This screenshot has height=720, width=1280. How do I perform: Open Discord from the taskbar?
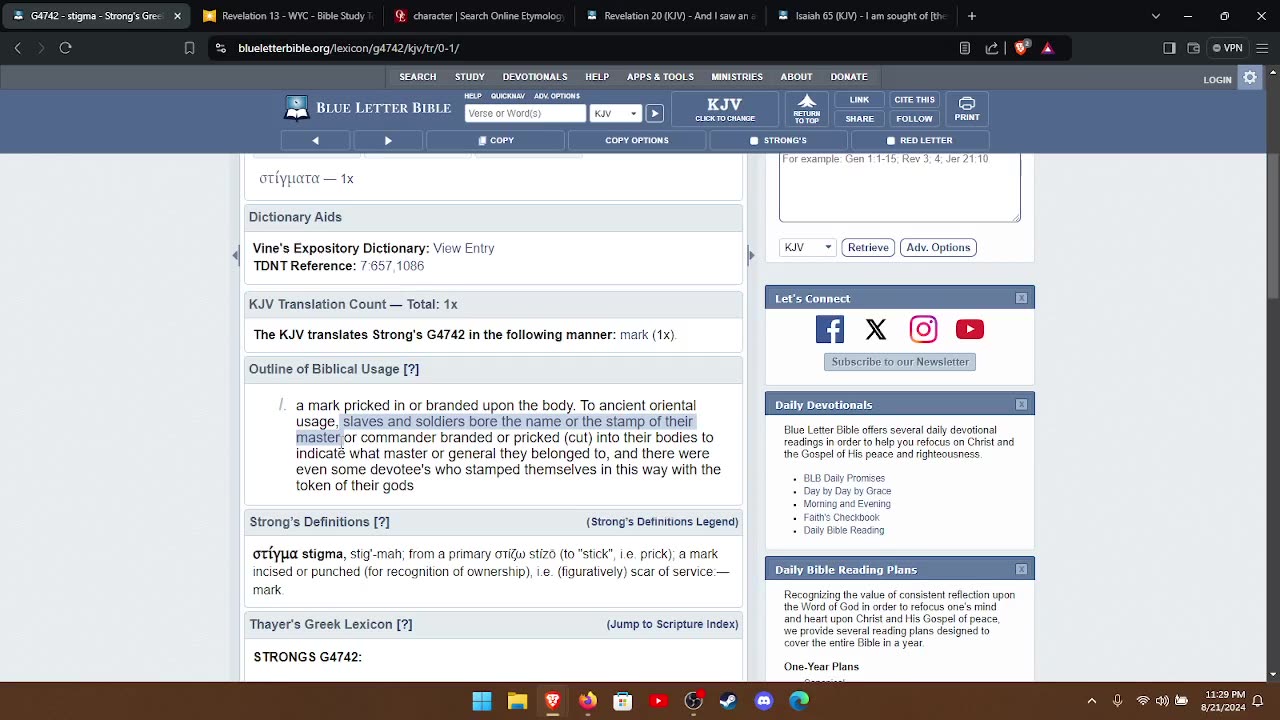coord(764,701)
